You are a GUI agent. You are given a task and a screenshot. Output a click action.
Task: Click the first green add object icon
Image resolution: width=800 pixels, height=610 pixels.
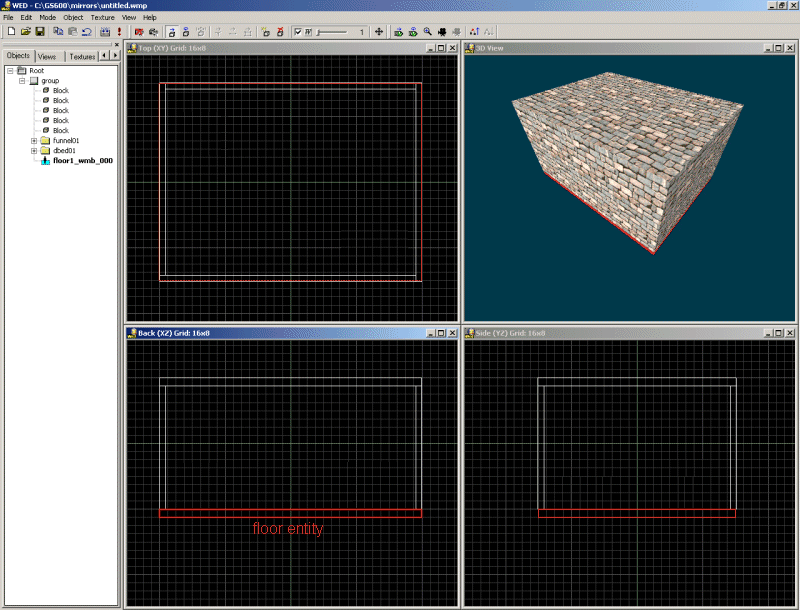point(398,32)
